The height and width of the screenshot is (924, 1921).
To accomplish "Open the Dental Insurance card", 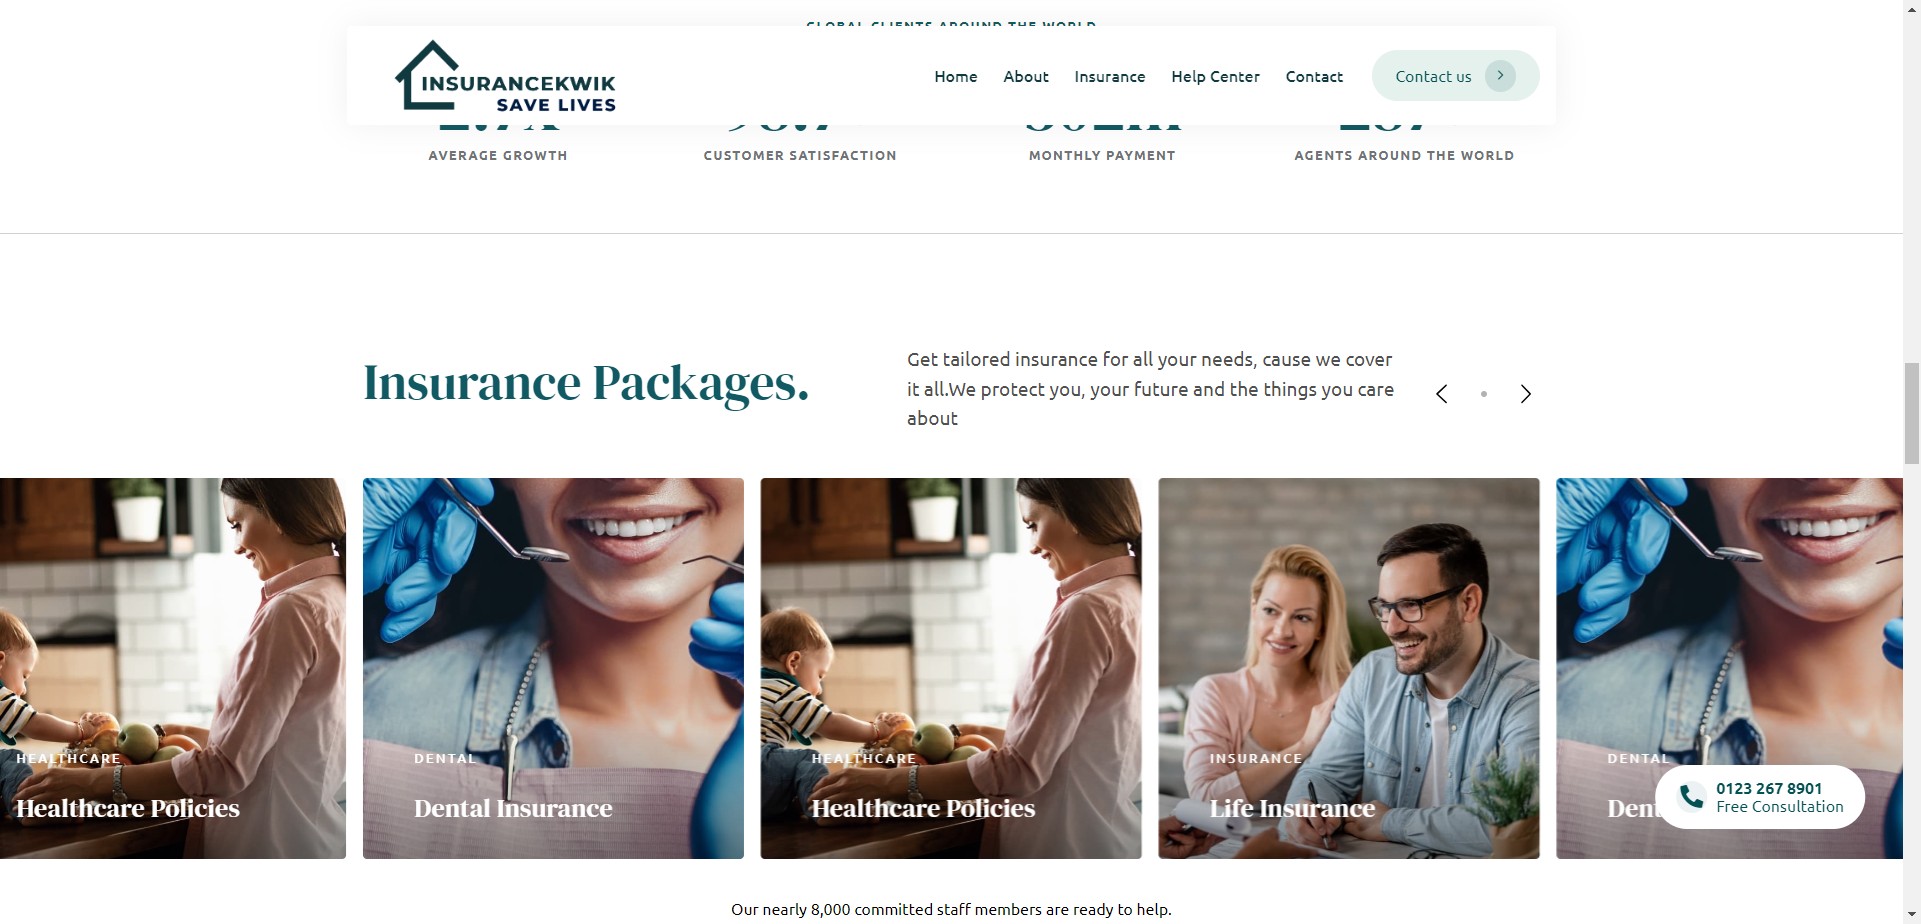I will tap(553, 668).
